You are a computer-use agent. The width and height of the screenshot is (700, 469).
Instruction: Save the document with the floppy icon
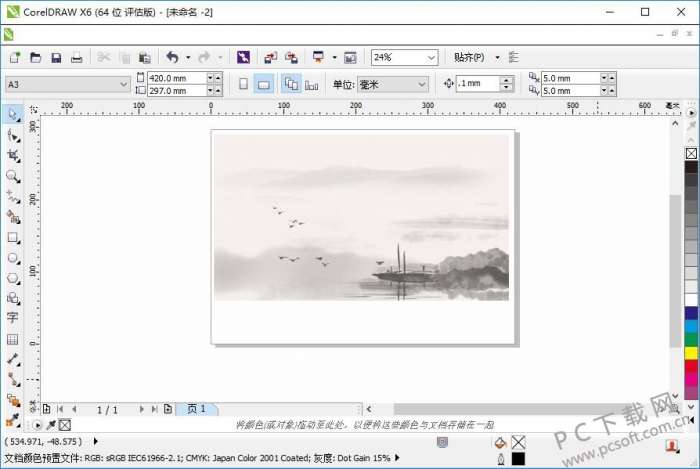pyautogui.click(x=56, y=58)
